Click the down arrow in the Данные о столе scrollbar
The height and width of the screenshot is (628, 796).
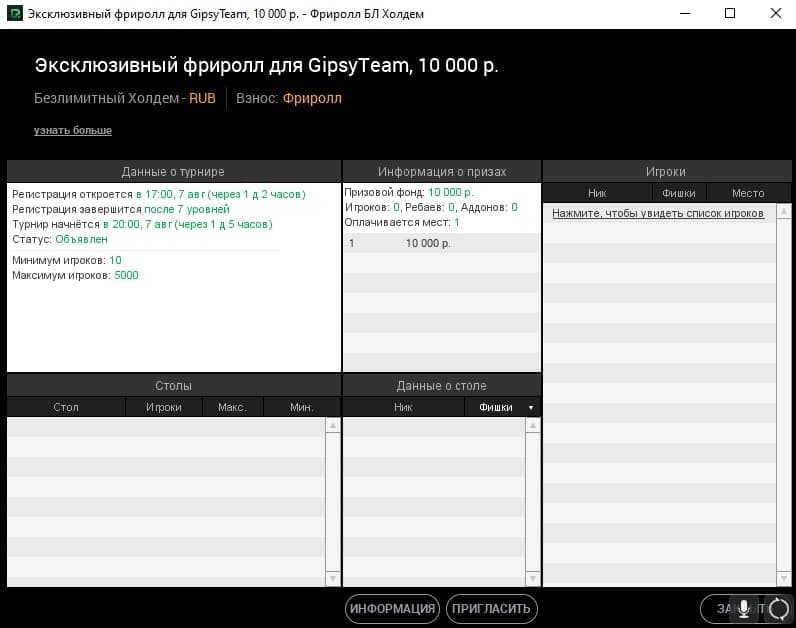click(x=533, y=579)
